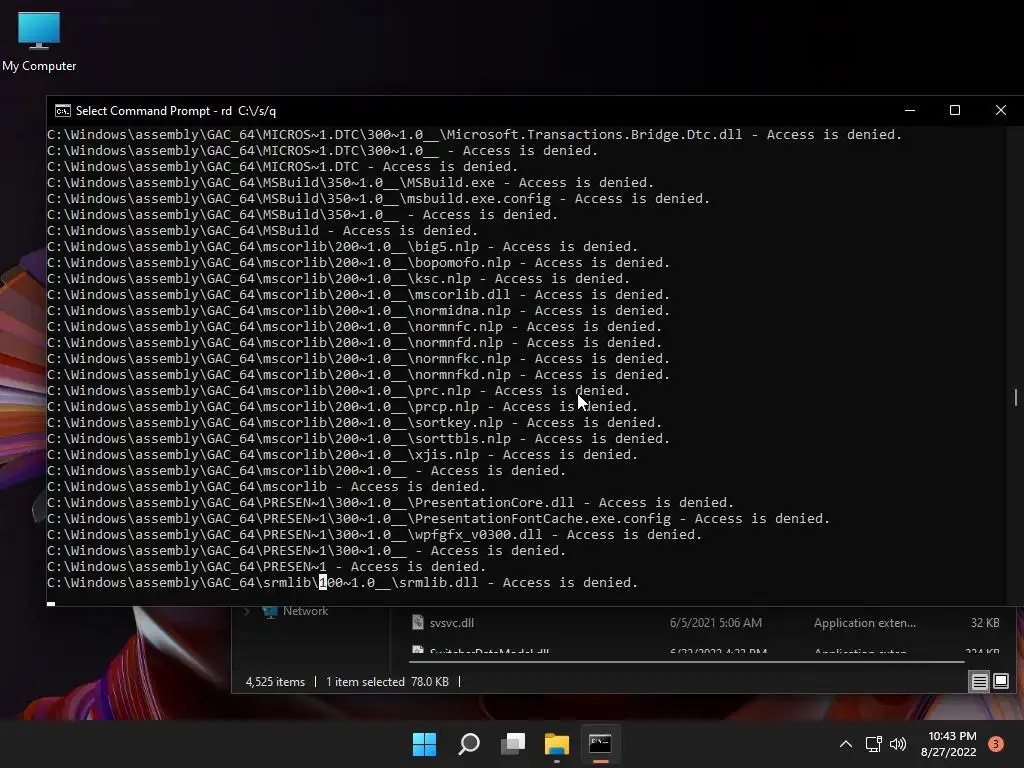Open the clock showing 10:43 PM
Viewport: 1024px width, 768px height.
[x=948, y=744]
